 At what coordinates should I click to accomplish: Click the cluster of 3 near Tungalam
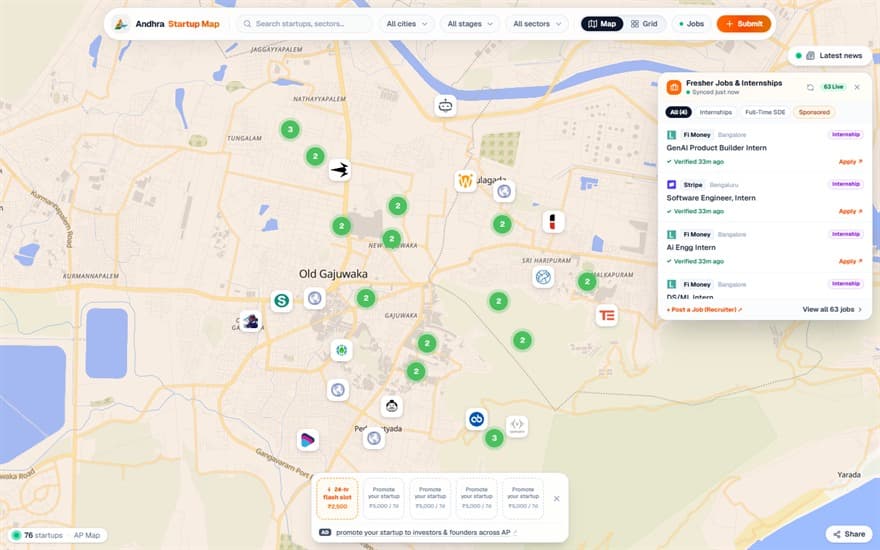pyautogui.click(x=290, y=130)
